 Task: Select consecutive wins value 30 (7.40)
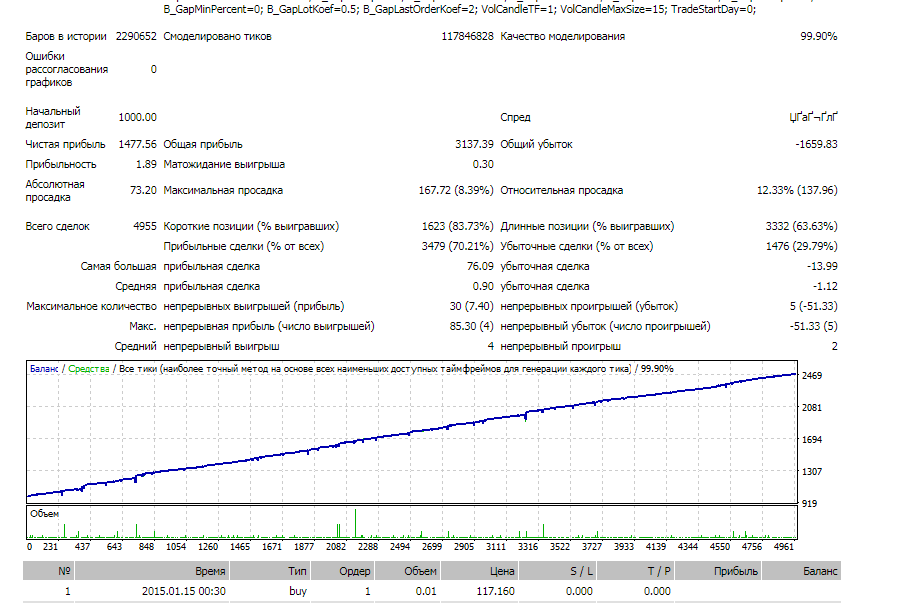471,306
